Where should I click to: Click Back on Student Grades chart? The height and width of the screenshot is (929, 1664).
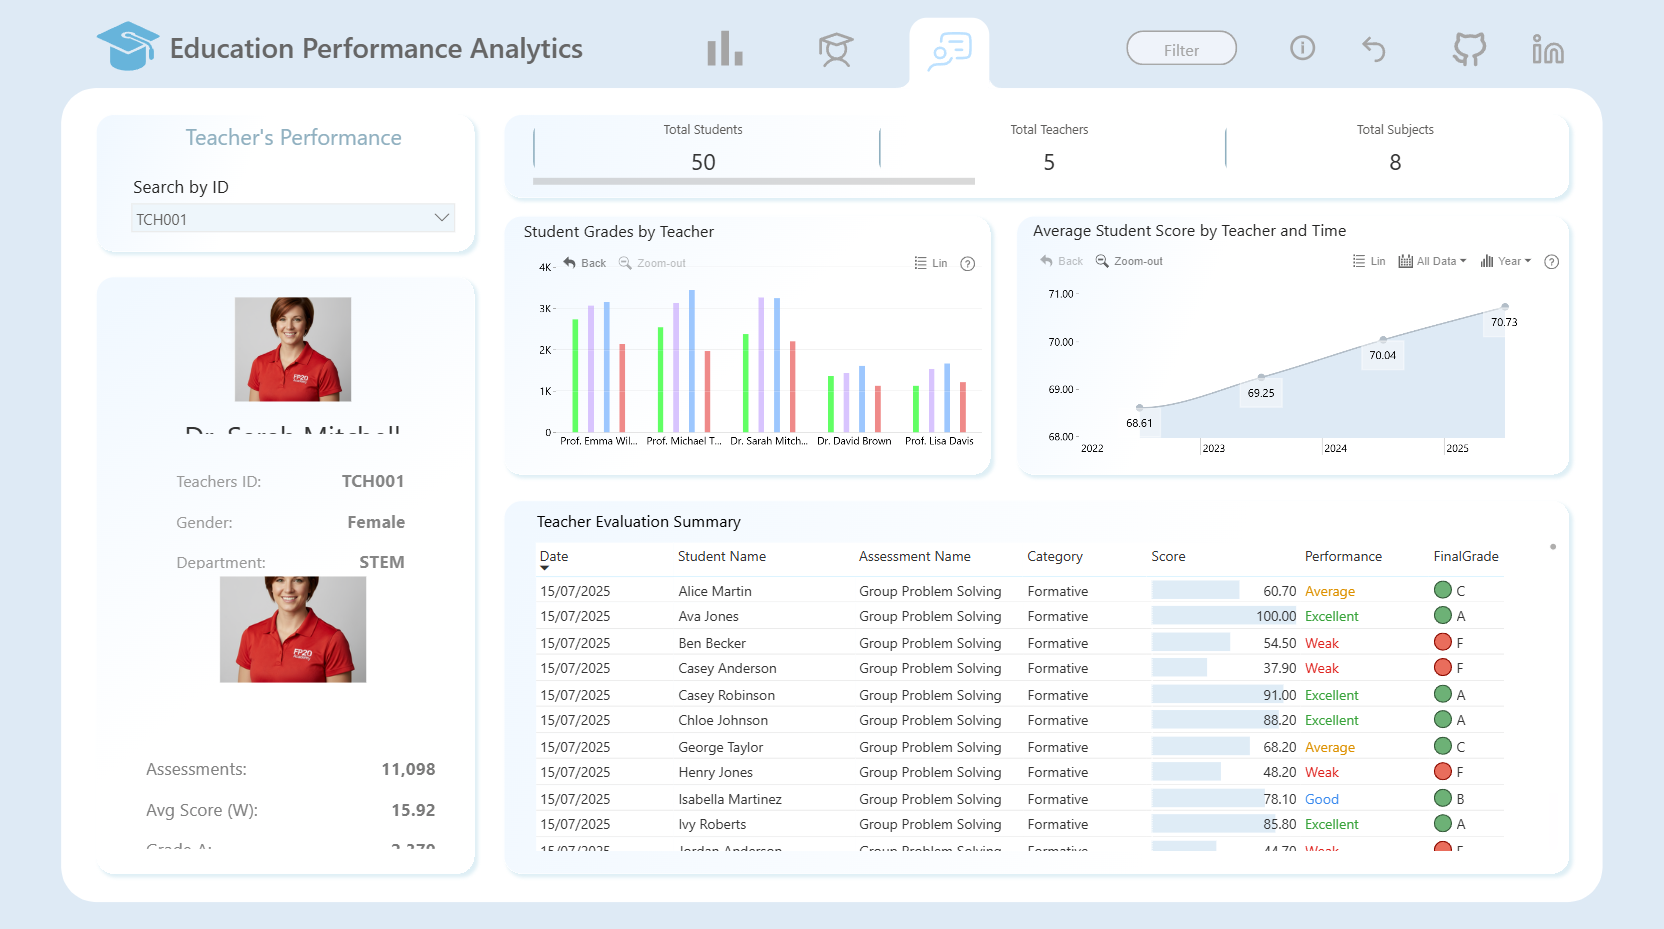(585, 263)
